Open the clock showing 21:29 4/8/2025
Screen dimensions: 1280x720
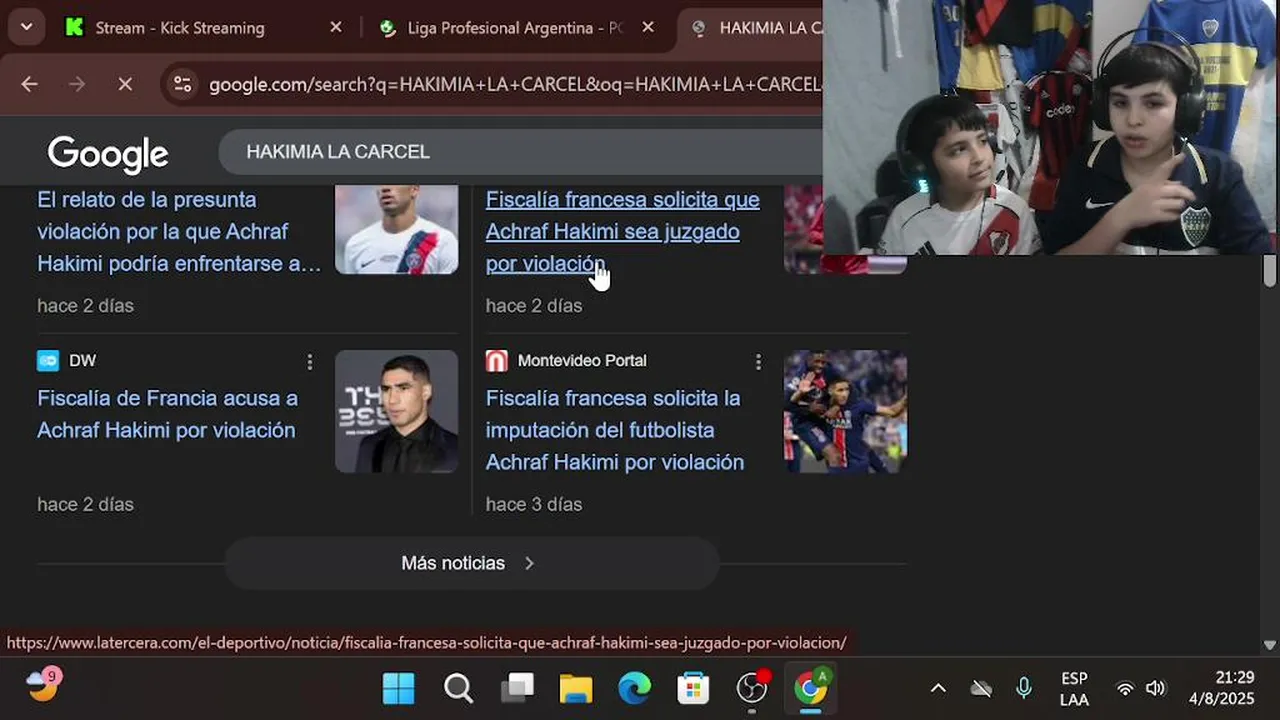pyautogui.click(x=1221, y=688)
